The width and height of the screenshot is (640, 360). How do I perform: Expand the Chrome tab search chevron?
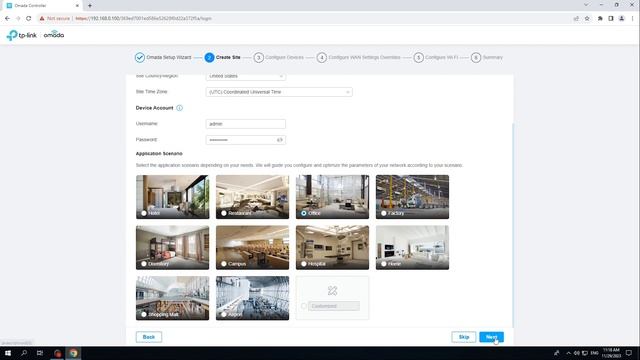click(x=586, y=5)
